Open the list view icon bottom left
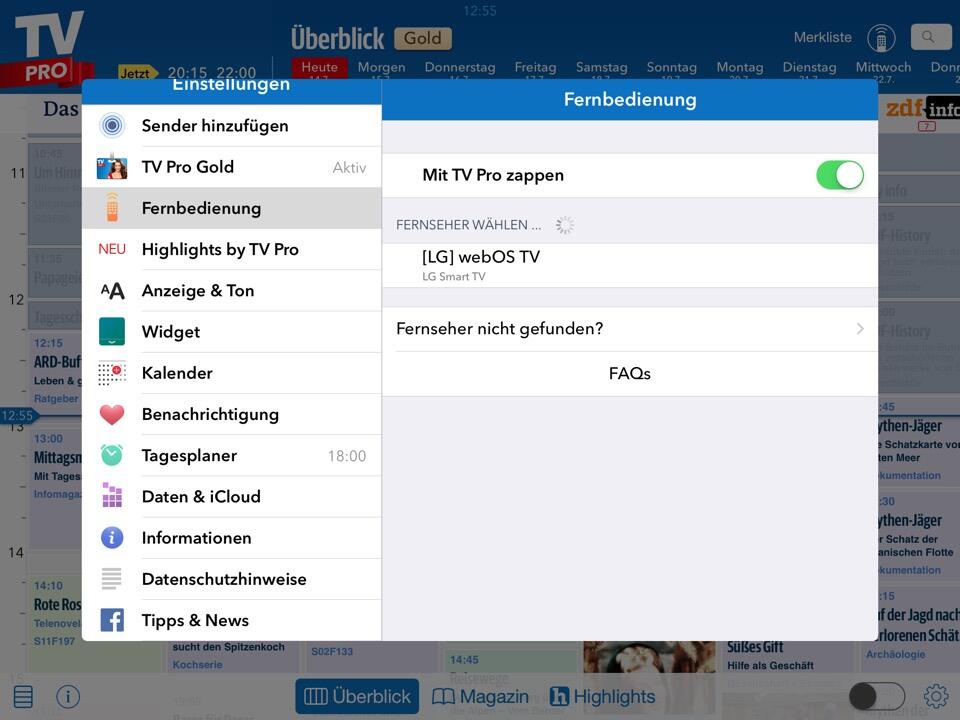The width and height of the screenshot is (960, 720). [23, 697]
